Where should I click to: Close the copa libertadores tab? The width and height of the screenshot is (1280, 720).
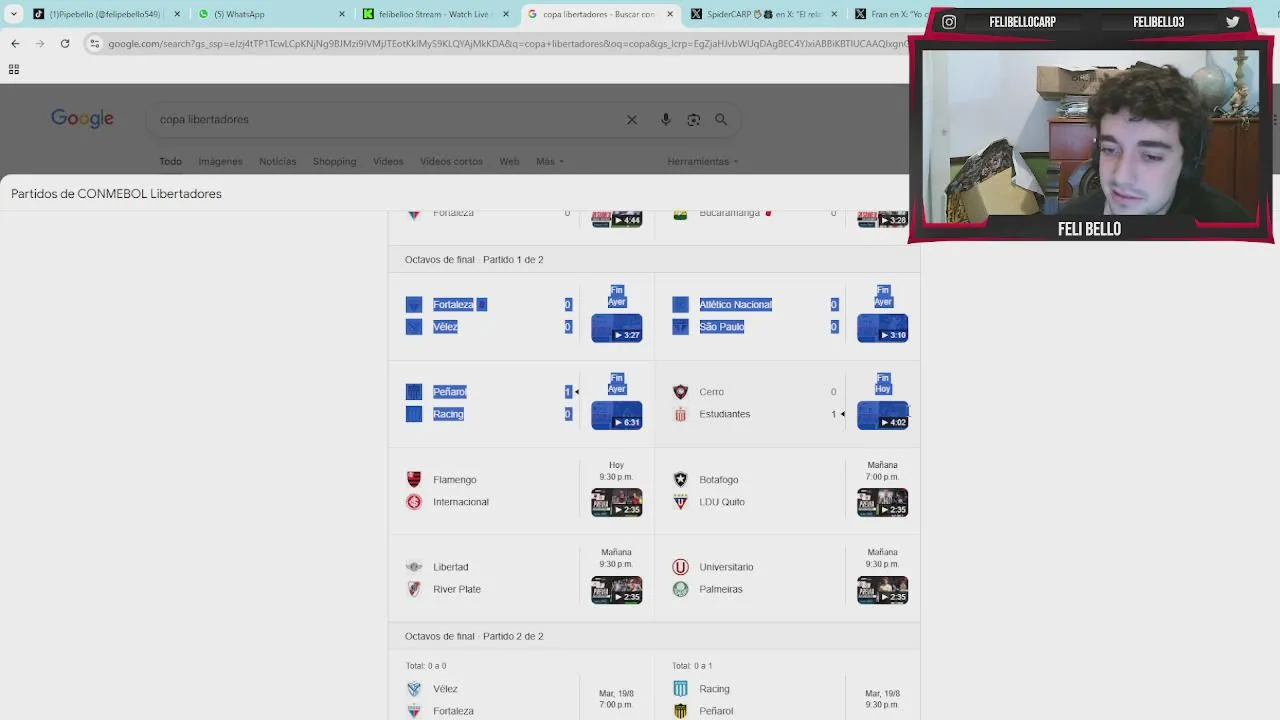[x=670, y=14]
